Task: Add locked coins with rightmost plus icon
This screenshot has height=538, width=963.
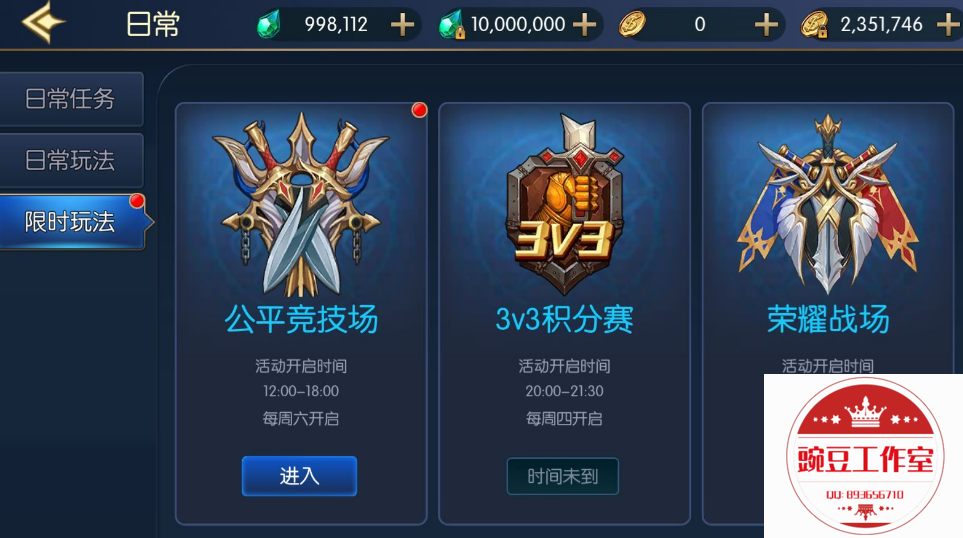Action: click(x=948, y=25)
